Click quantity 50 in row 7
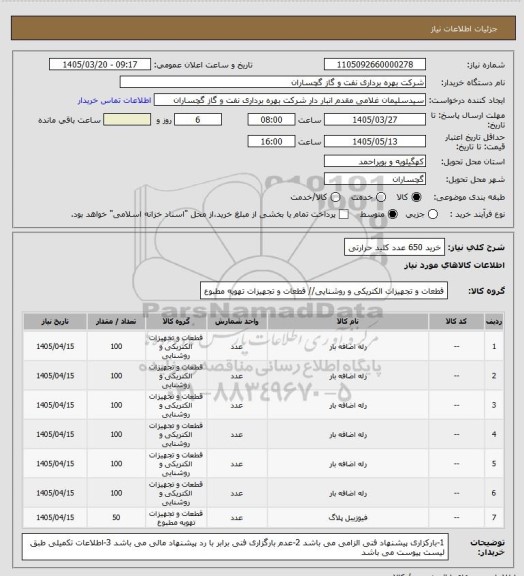The image size is (524, 576). coord(116,517)
